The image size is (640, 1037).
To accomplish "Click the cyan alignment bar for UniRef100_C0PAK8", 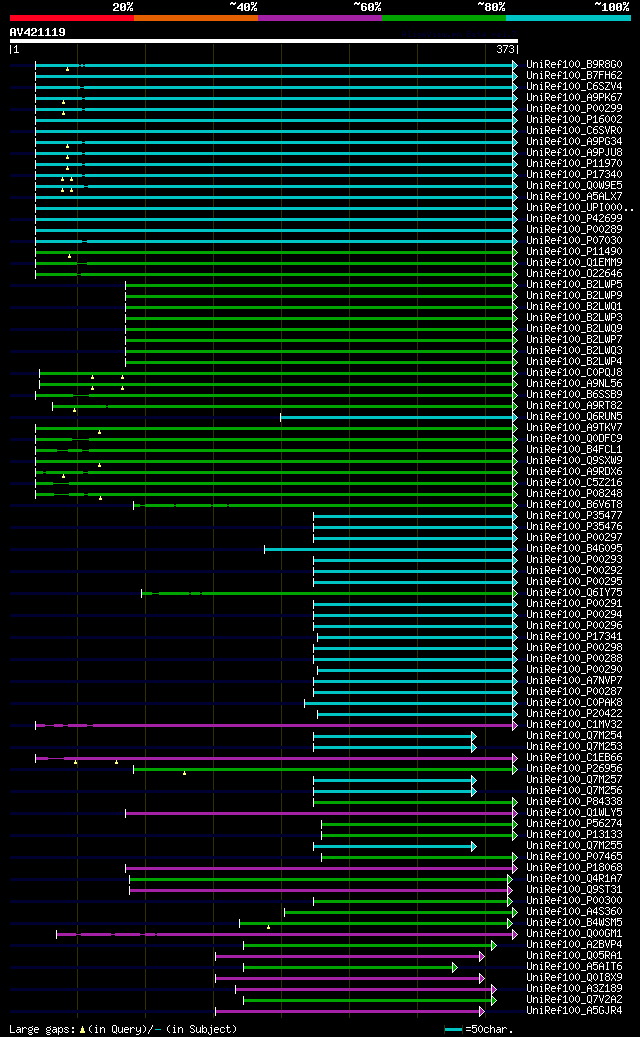I will [x=410, y=702].
